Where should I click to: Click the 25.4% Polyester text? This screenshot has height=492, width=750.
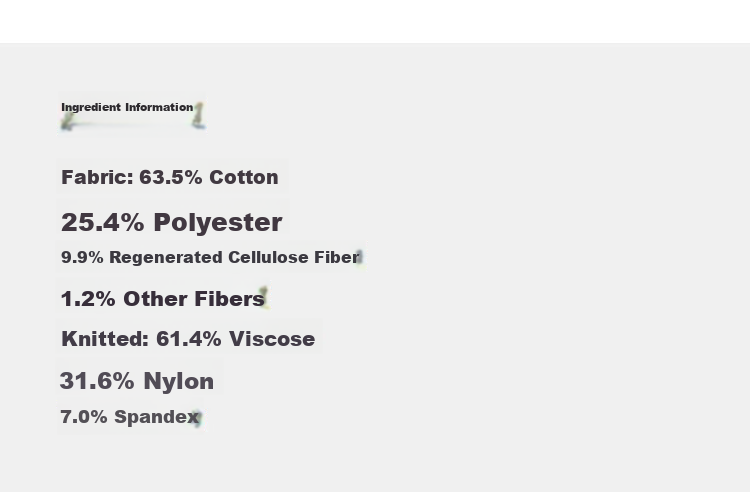(x=172, y=222)
